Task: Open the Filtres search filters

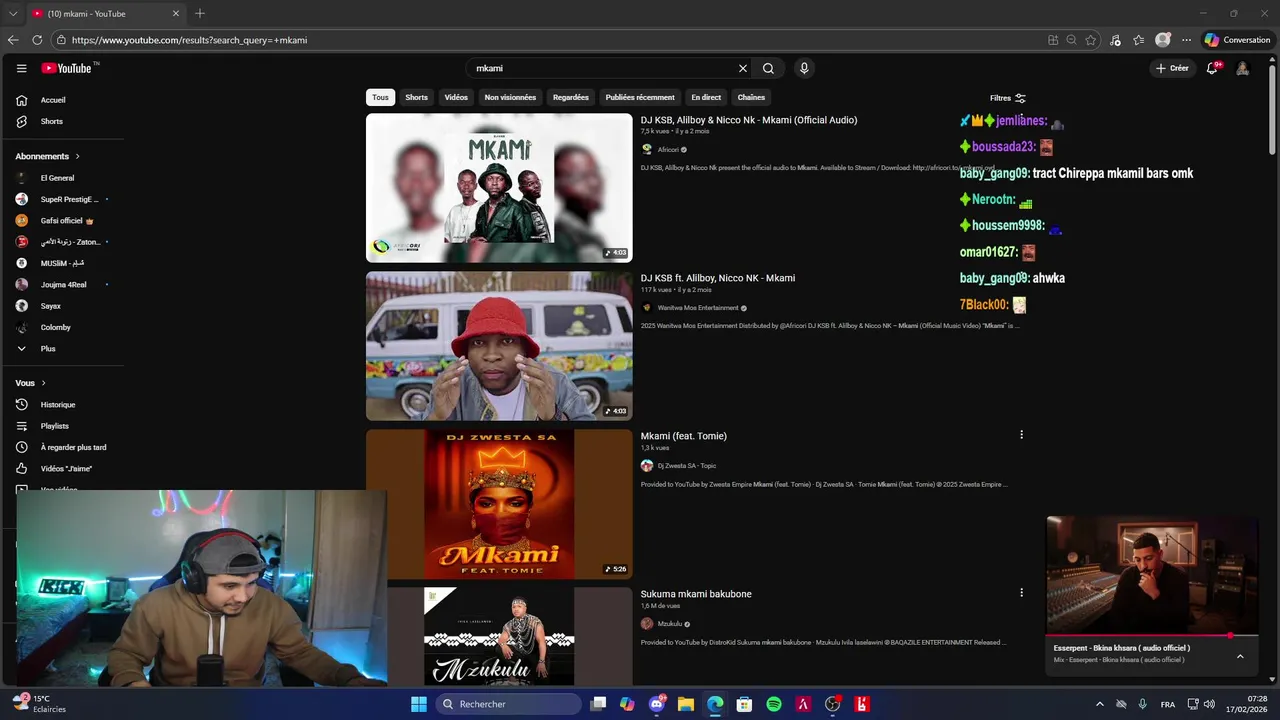Action: click(x=1007, y=98)
